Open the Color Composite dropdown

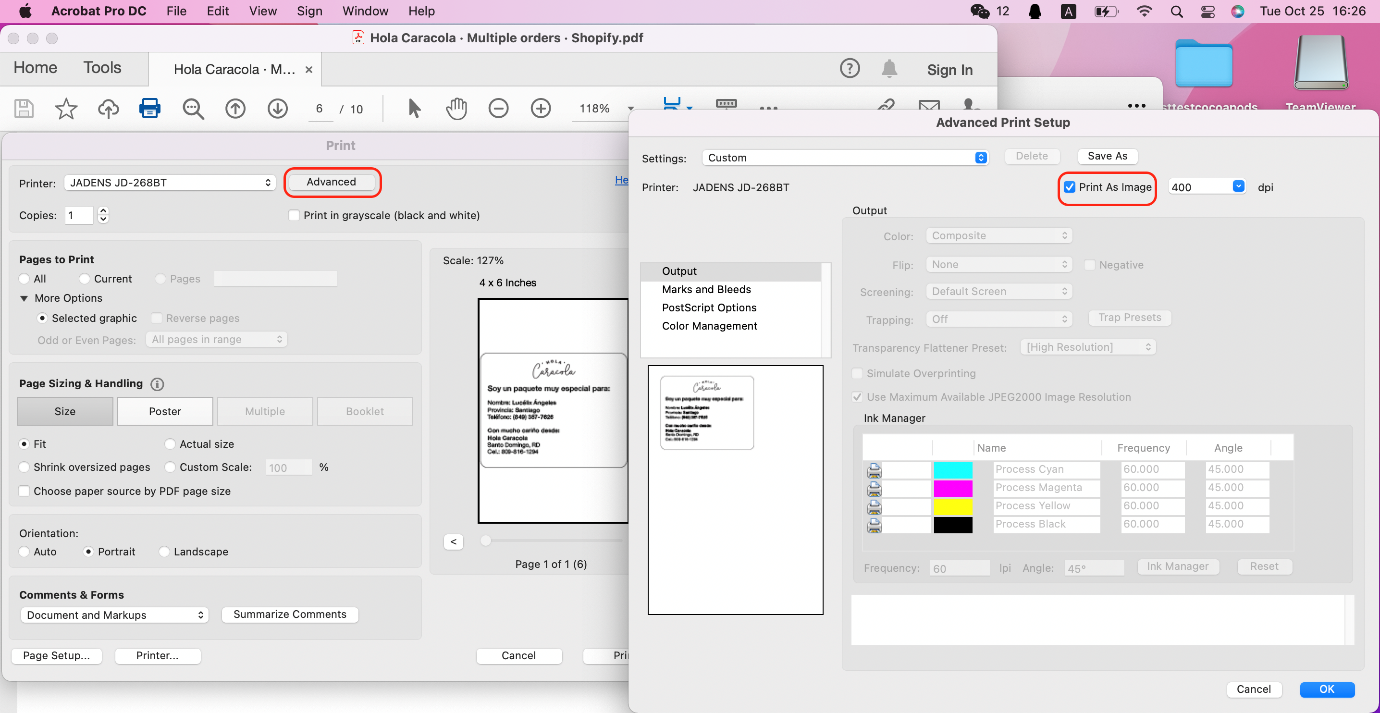click(999, 236)
